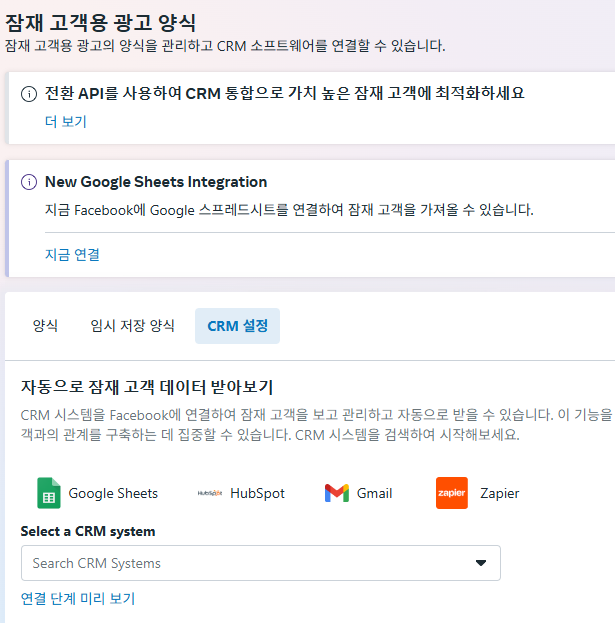Click the info icon beside Google Sheets Integration
This screenshot has width=615, height=623.
tap(29, 182)
